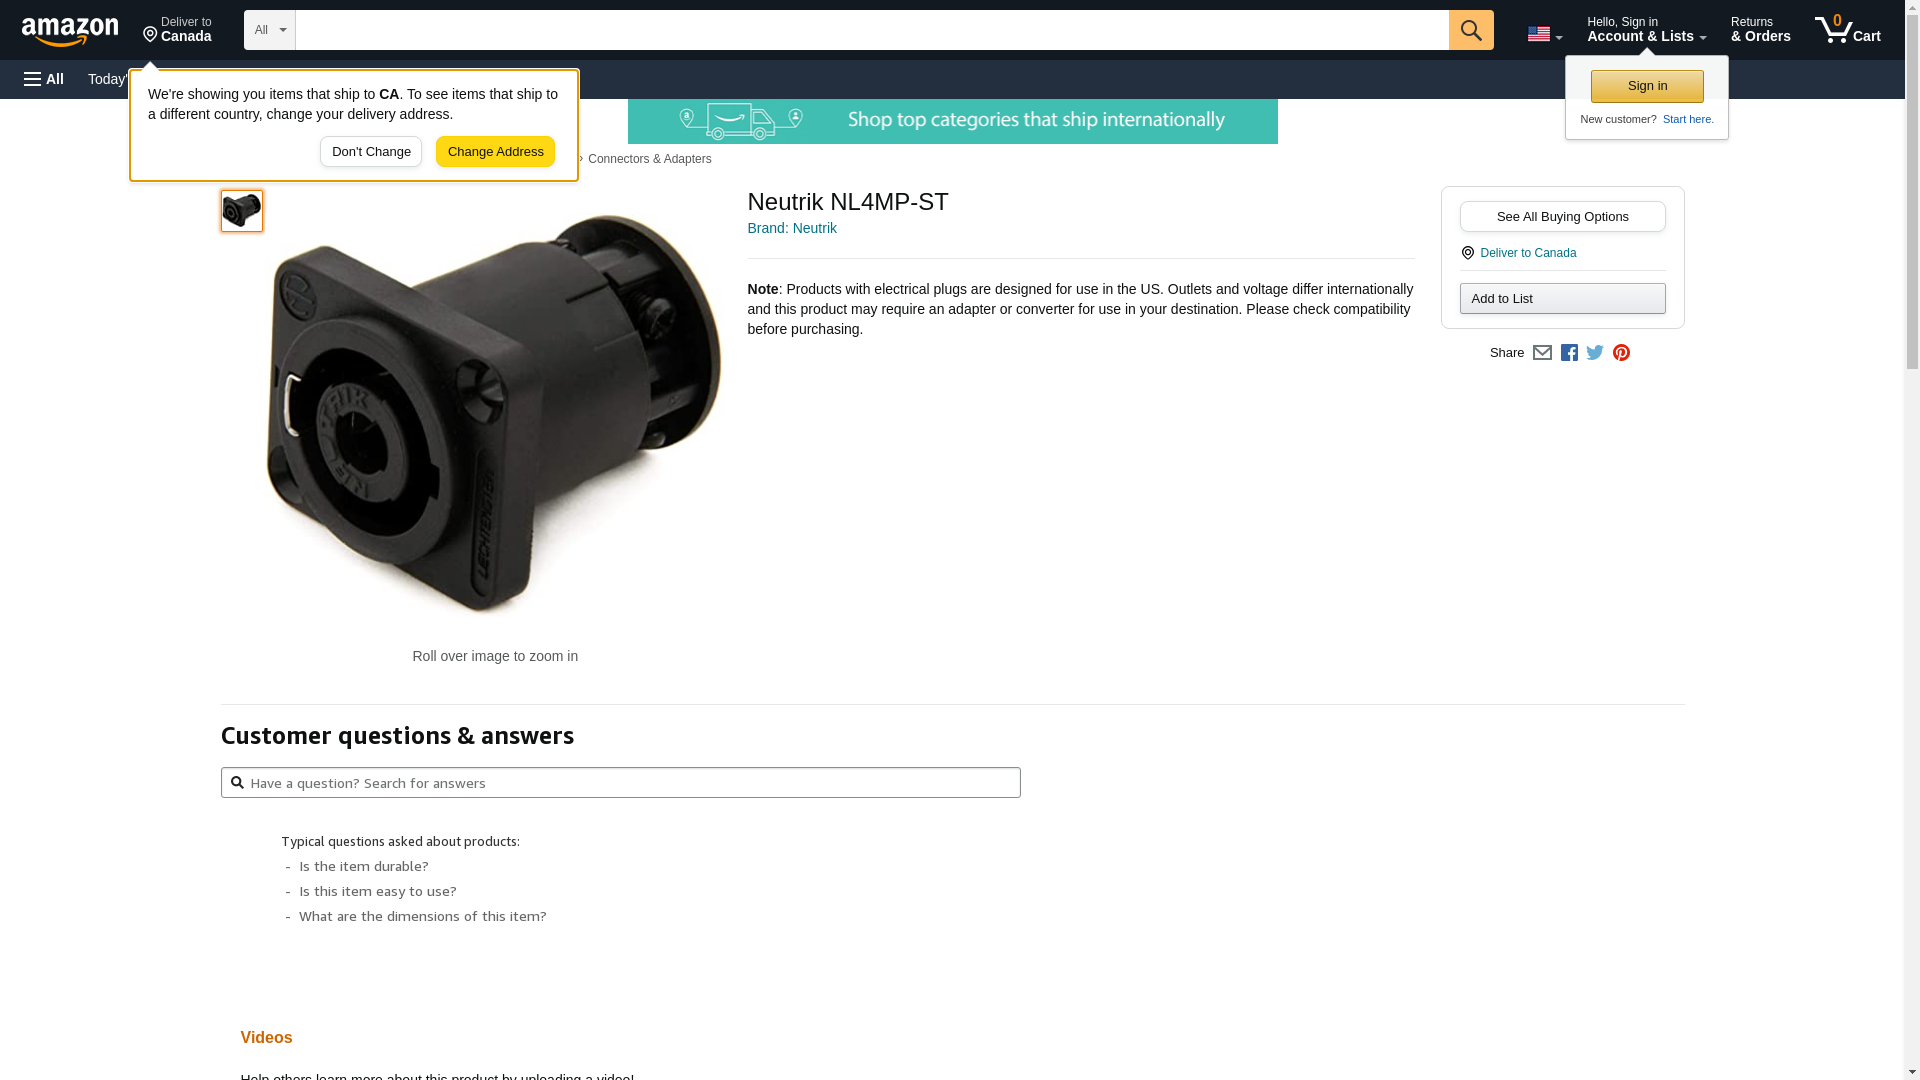Click the magnifying glass search button
The image size is (1920, 1080).
[x=1471, y=30]
